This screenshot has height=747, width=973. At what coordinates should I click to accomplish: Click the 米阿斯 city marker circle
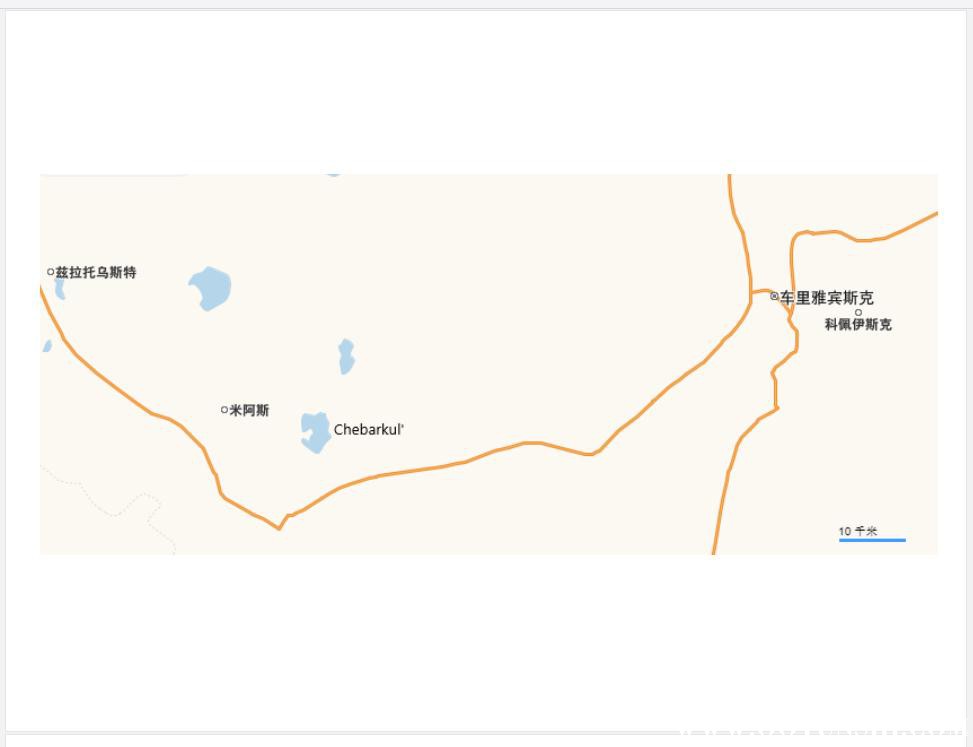pyautogui.click(x=224, y=409)
